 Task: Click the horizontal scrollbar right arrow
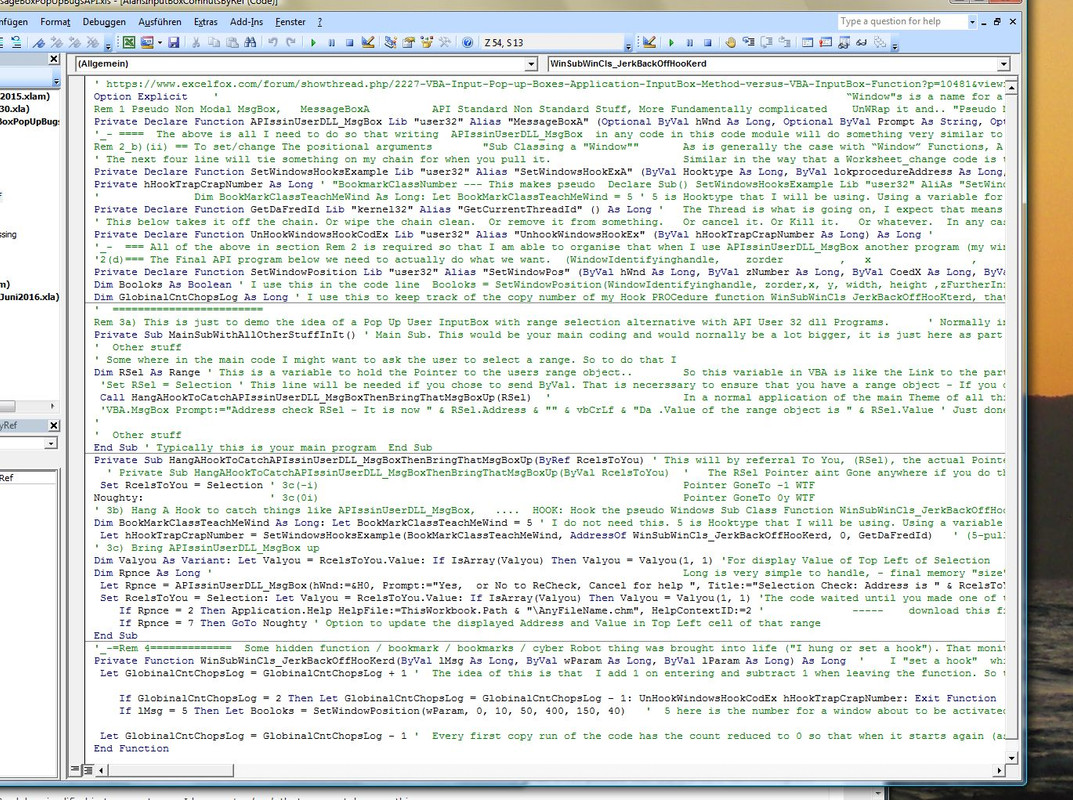[999, 771]
